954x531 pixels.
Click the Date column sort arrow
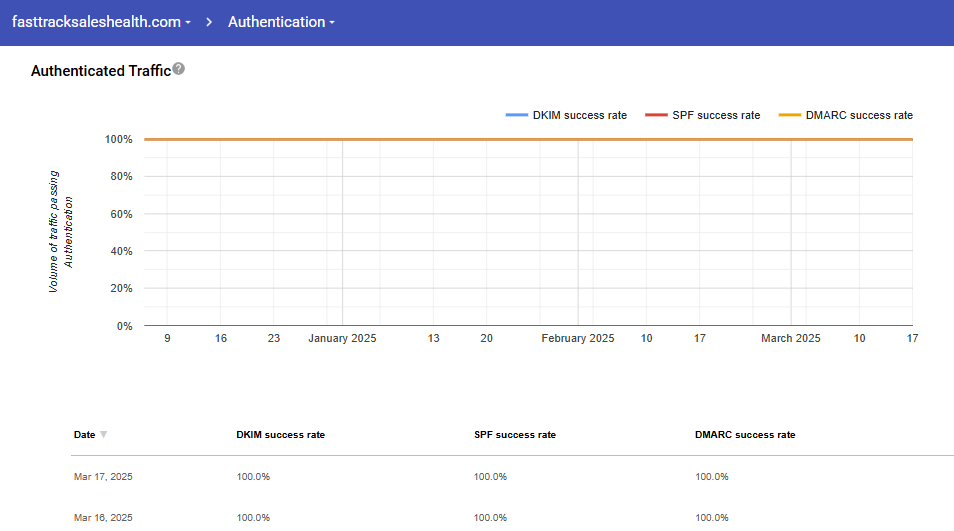[104, 435]
